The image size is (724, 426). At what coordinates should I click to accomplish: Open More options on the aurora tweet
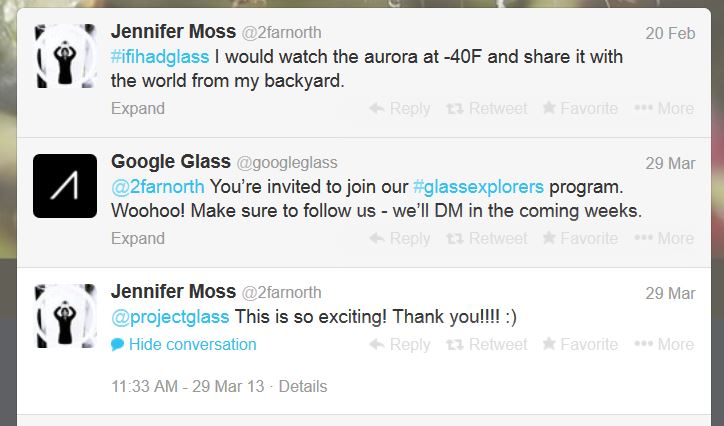[664, 108]
